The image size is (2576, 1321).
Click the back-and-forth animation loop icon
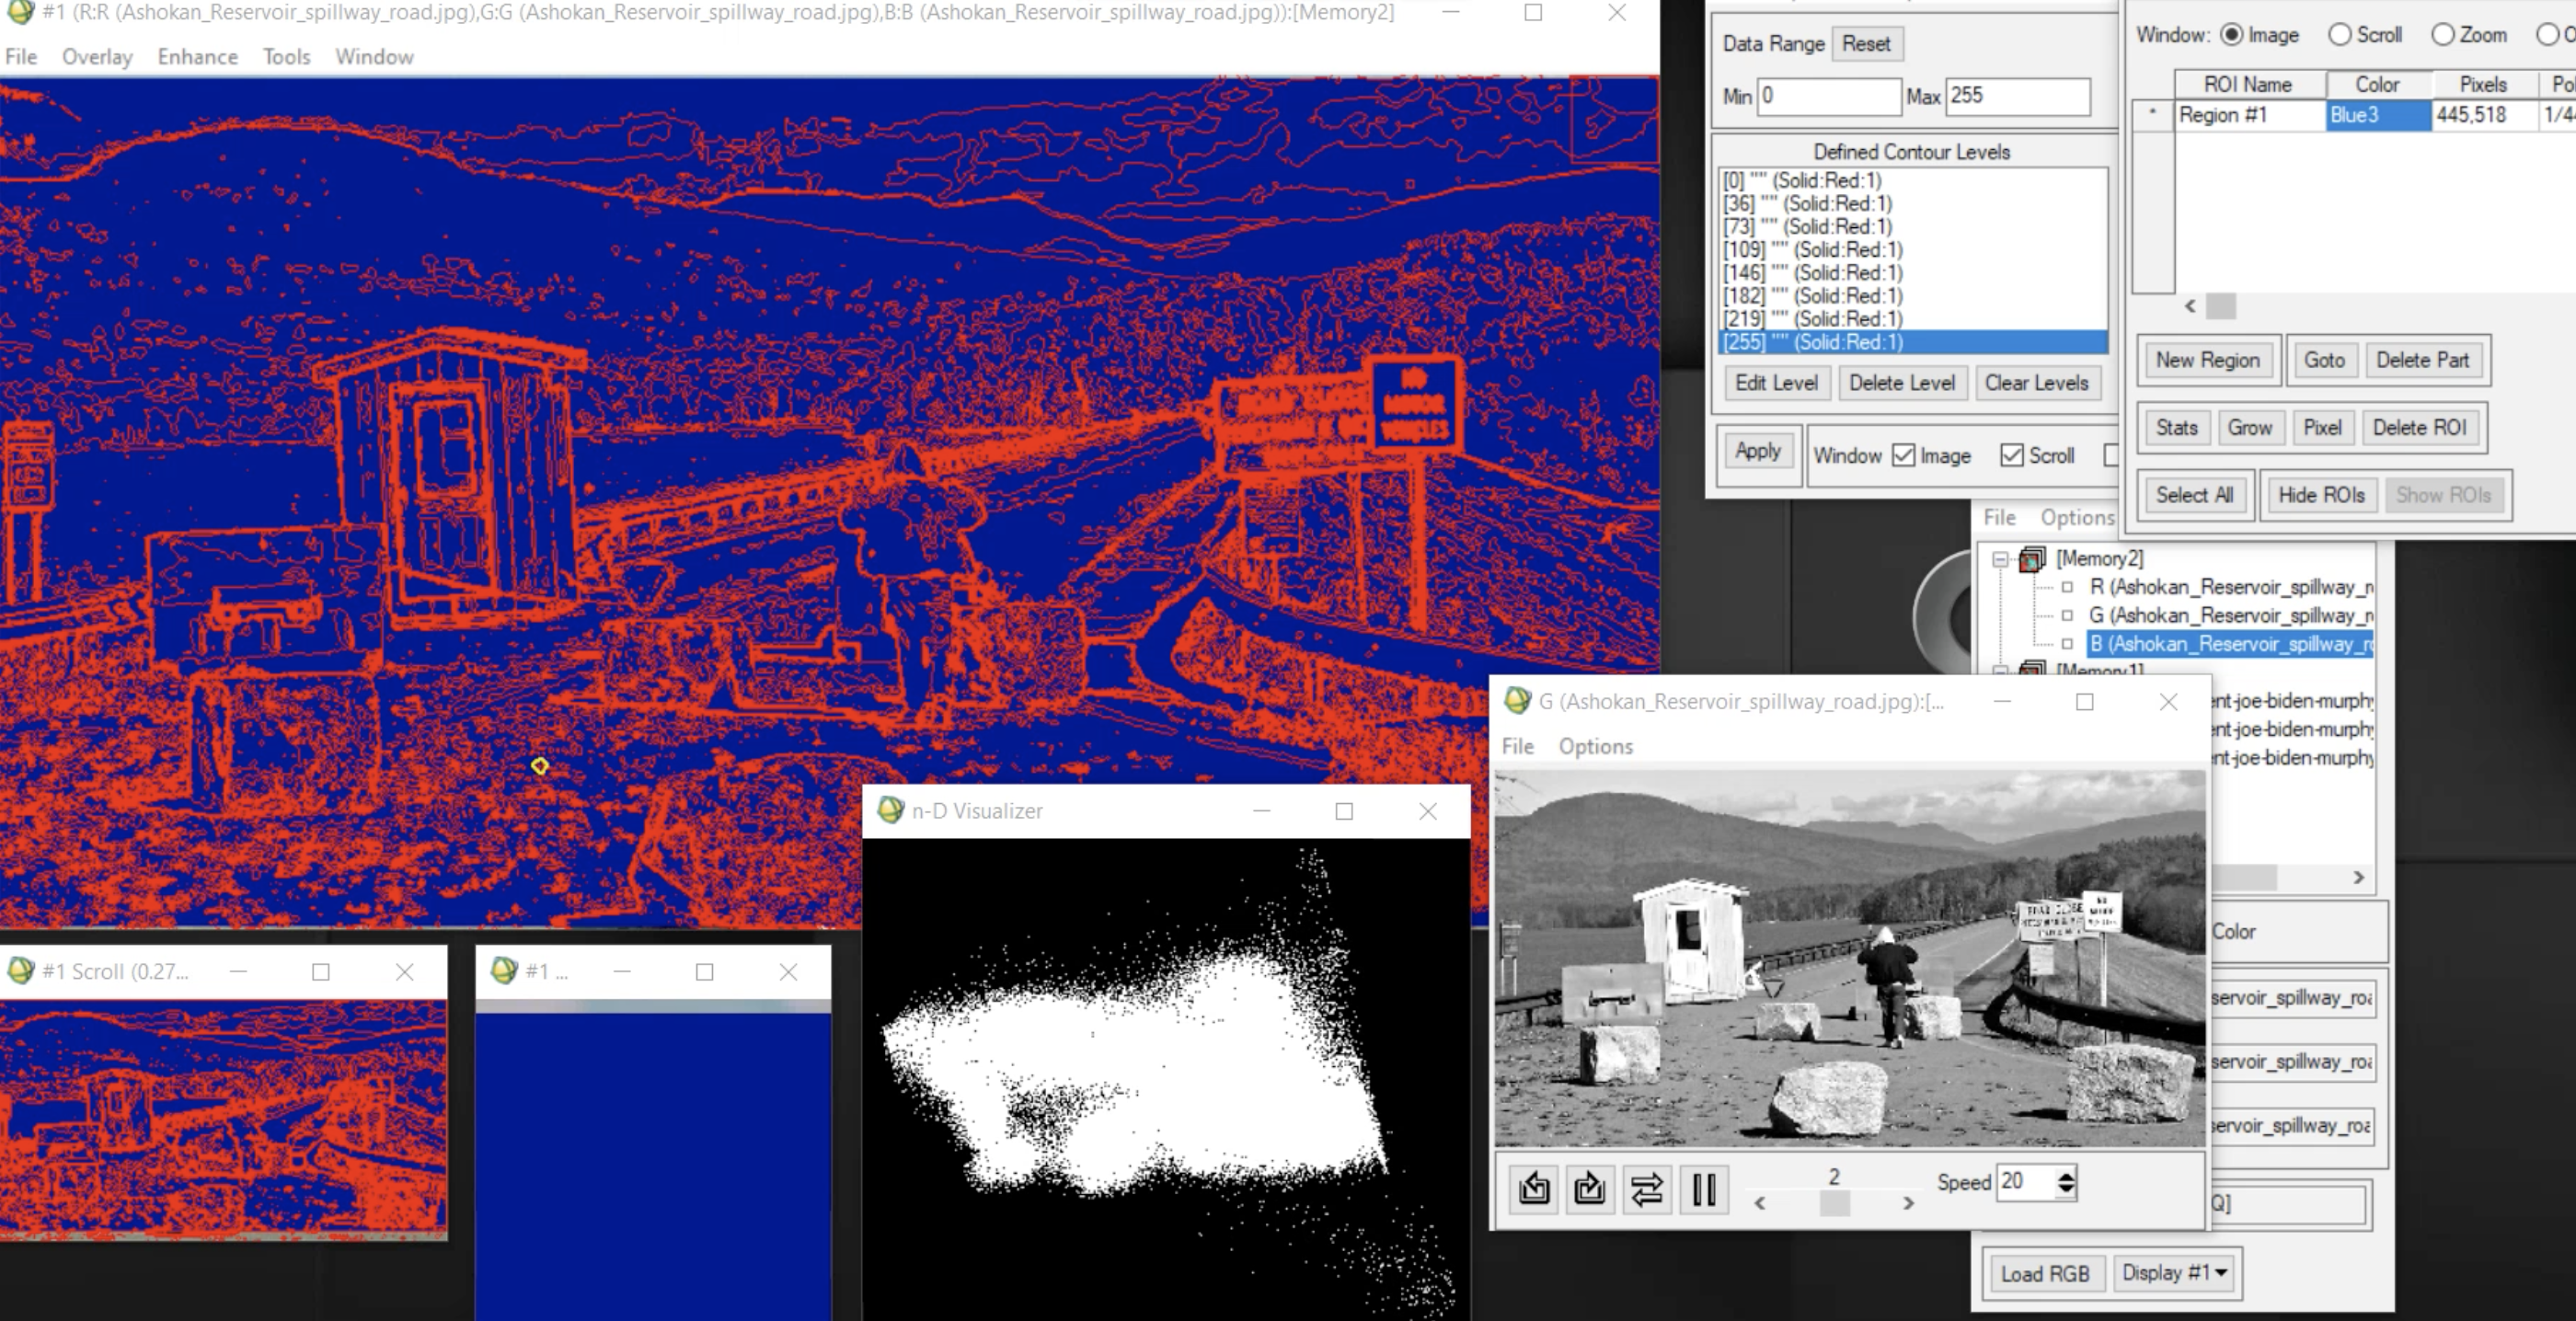pyautogui.click(x=1646, y=1188)
